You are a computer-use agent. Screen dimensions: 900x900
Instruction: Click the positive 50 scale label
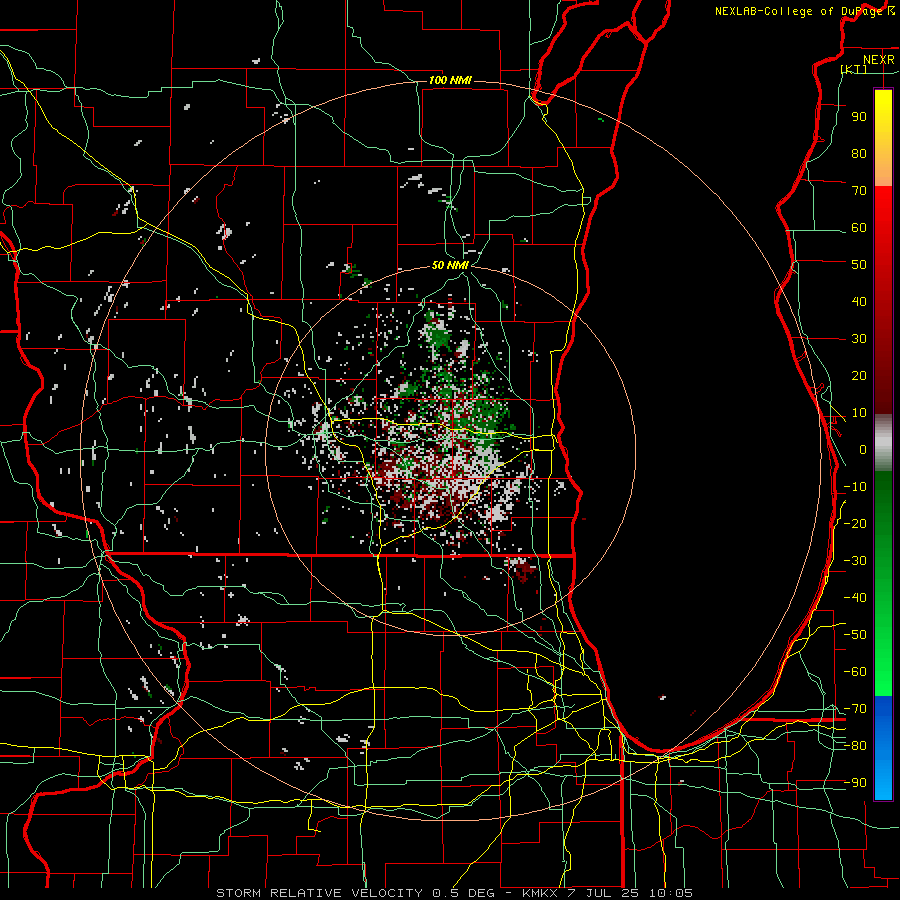(x=859, y=265)
